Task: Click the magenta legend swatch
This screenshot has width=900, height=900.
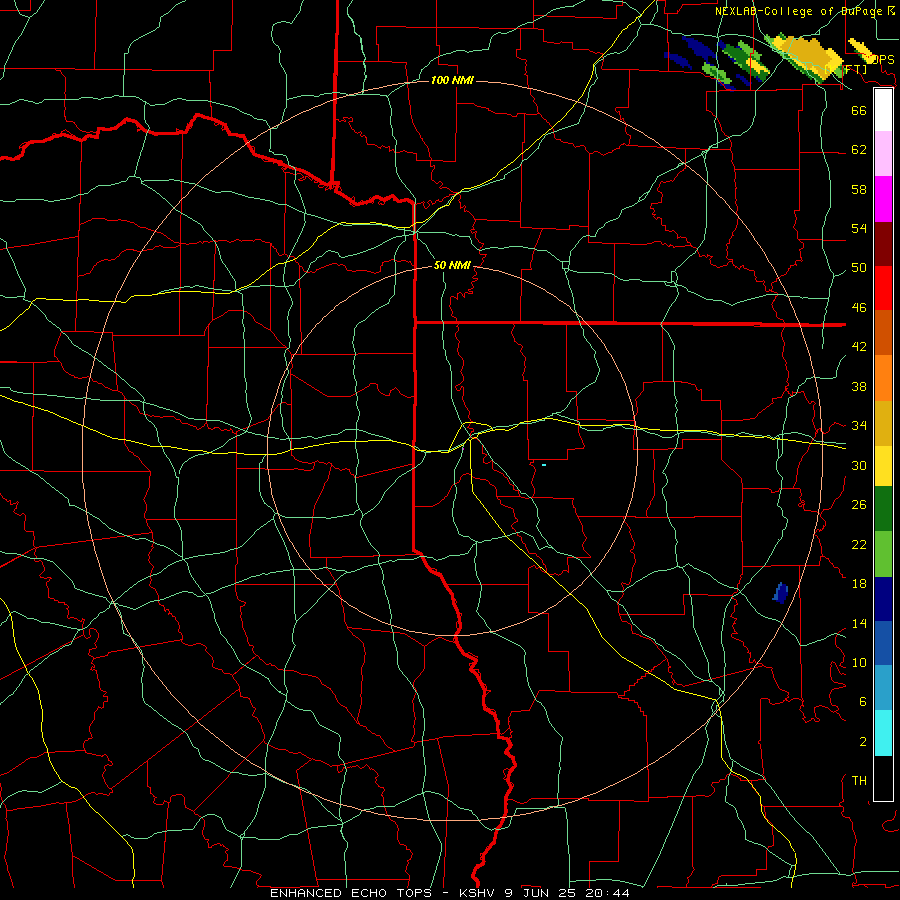Action: pos(883,199)
